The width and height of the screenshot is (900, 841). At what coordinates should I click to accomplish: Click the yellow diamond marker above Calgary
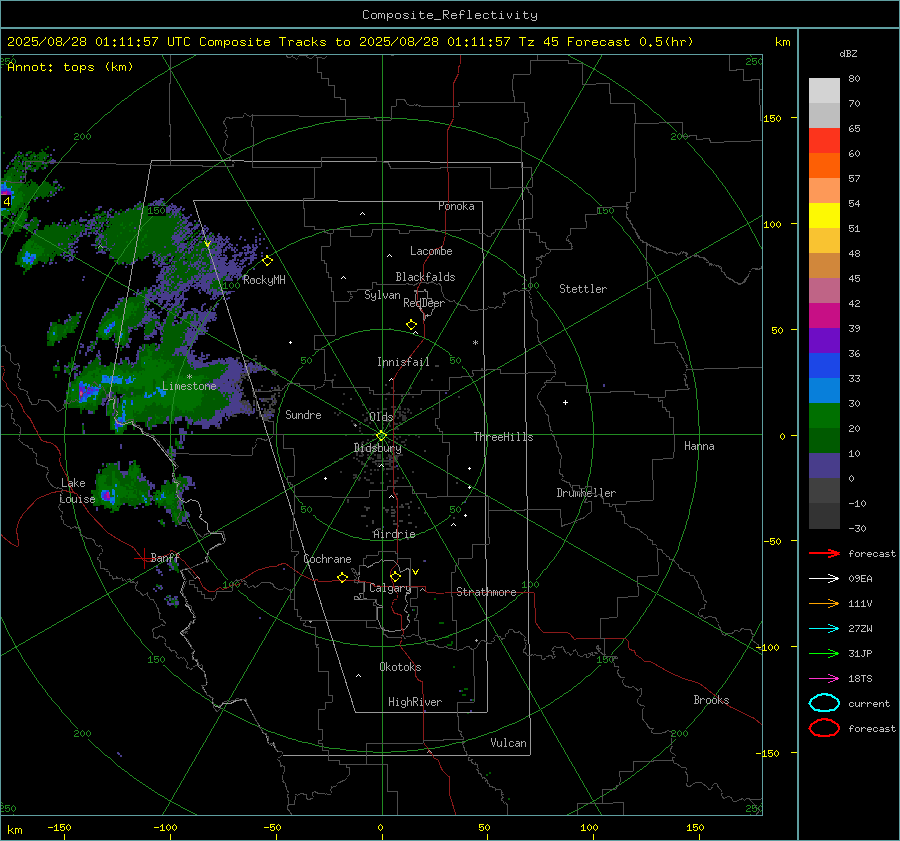point(395,576)
